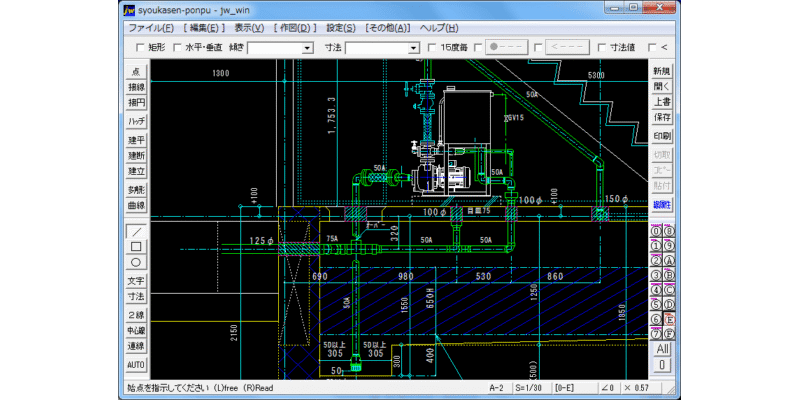
Task: Click the 寸法 dimension tool button
Action: point(136,296)
